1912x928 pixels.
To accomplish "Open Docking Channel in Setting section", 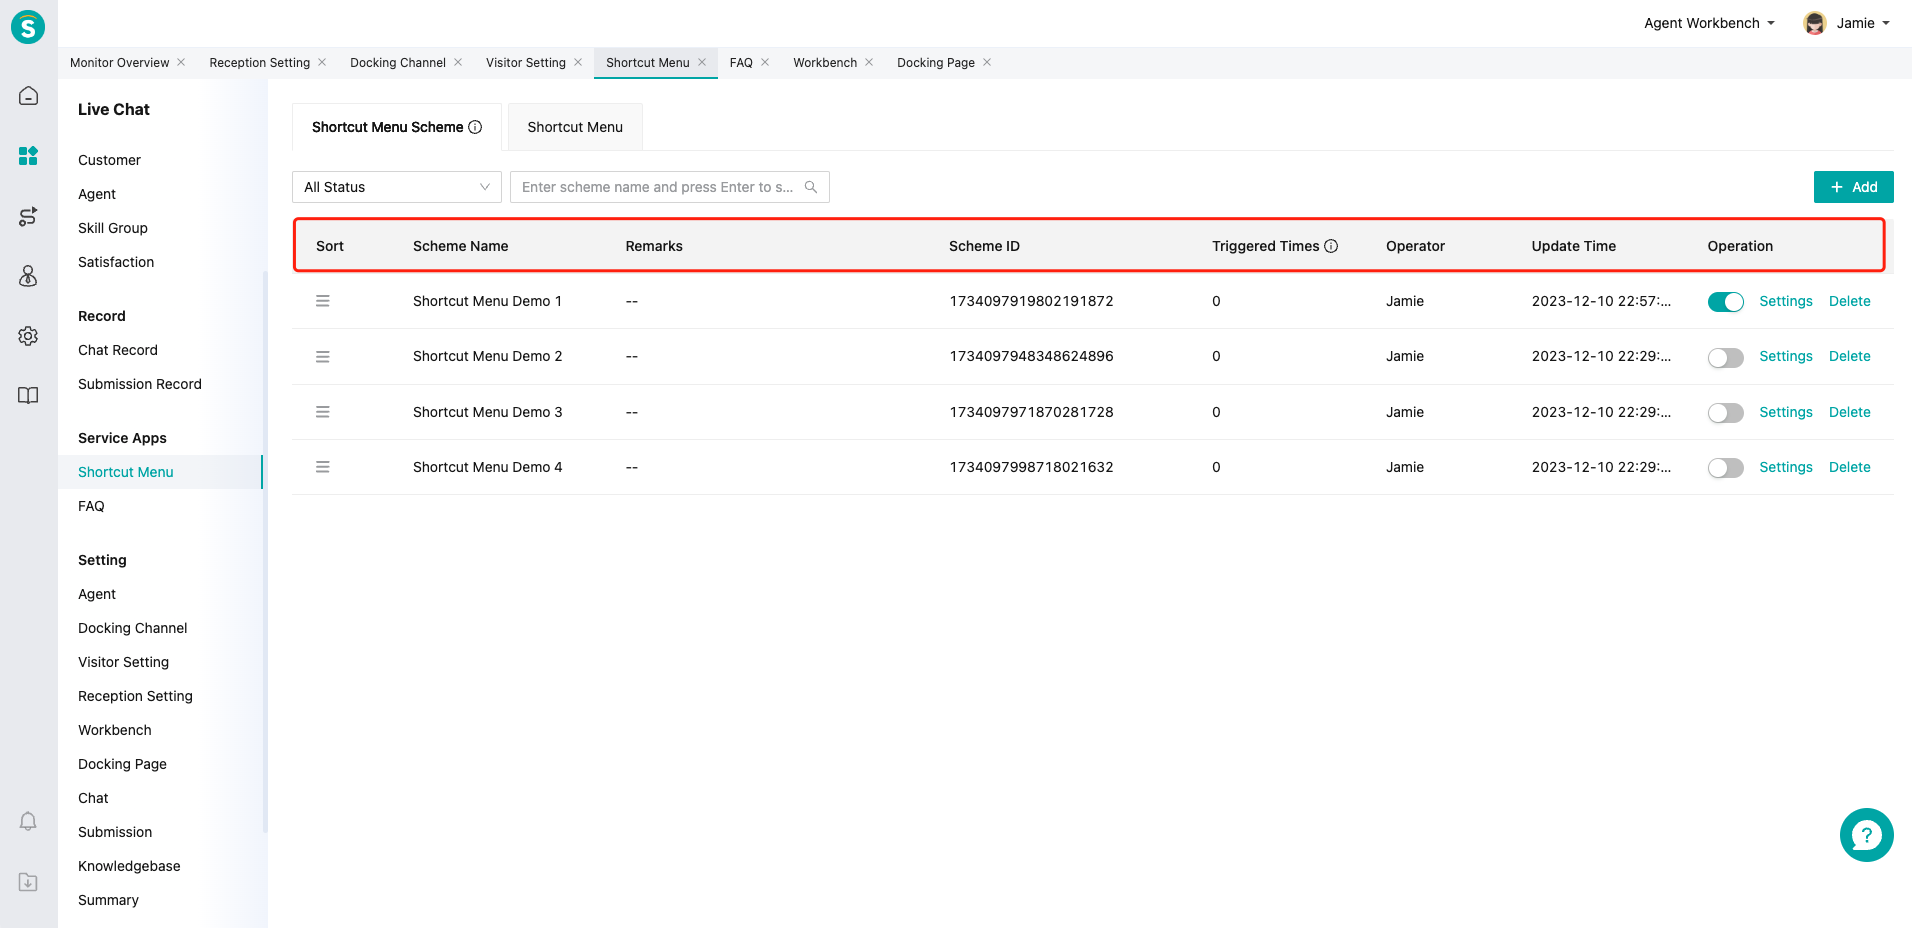I will tap(133, 628).
